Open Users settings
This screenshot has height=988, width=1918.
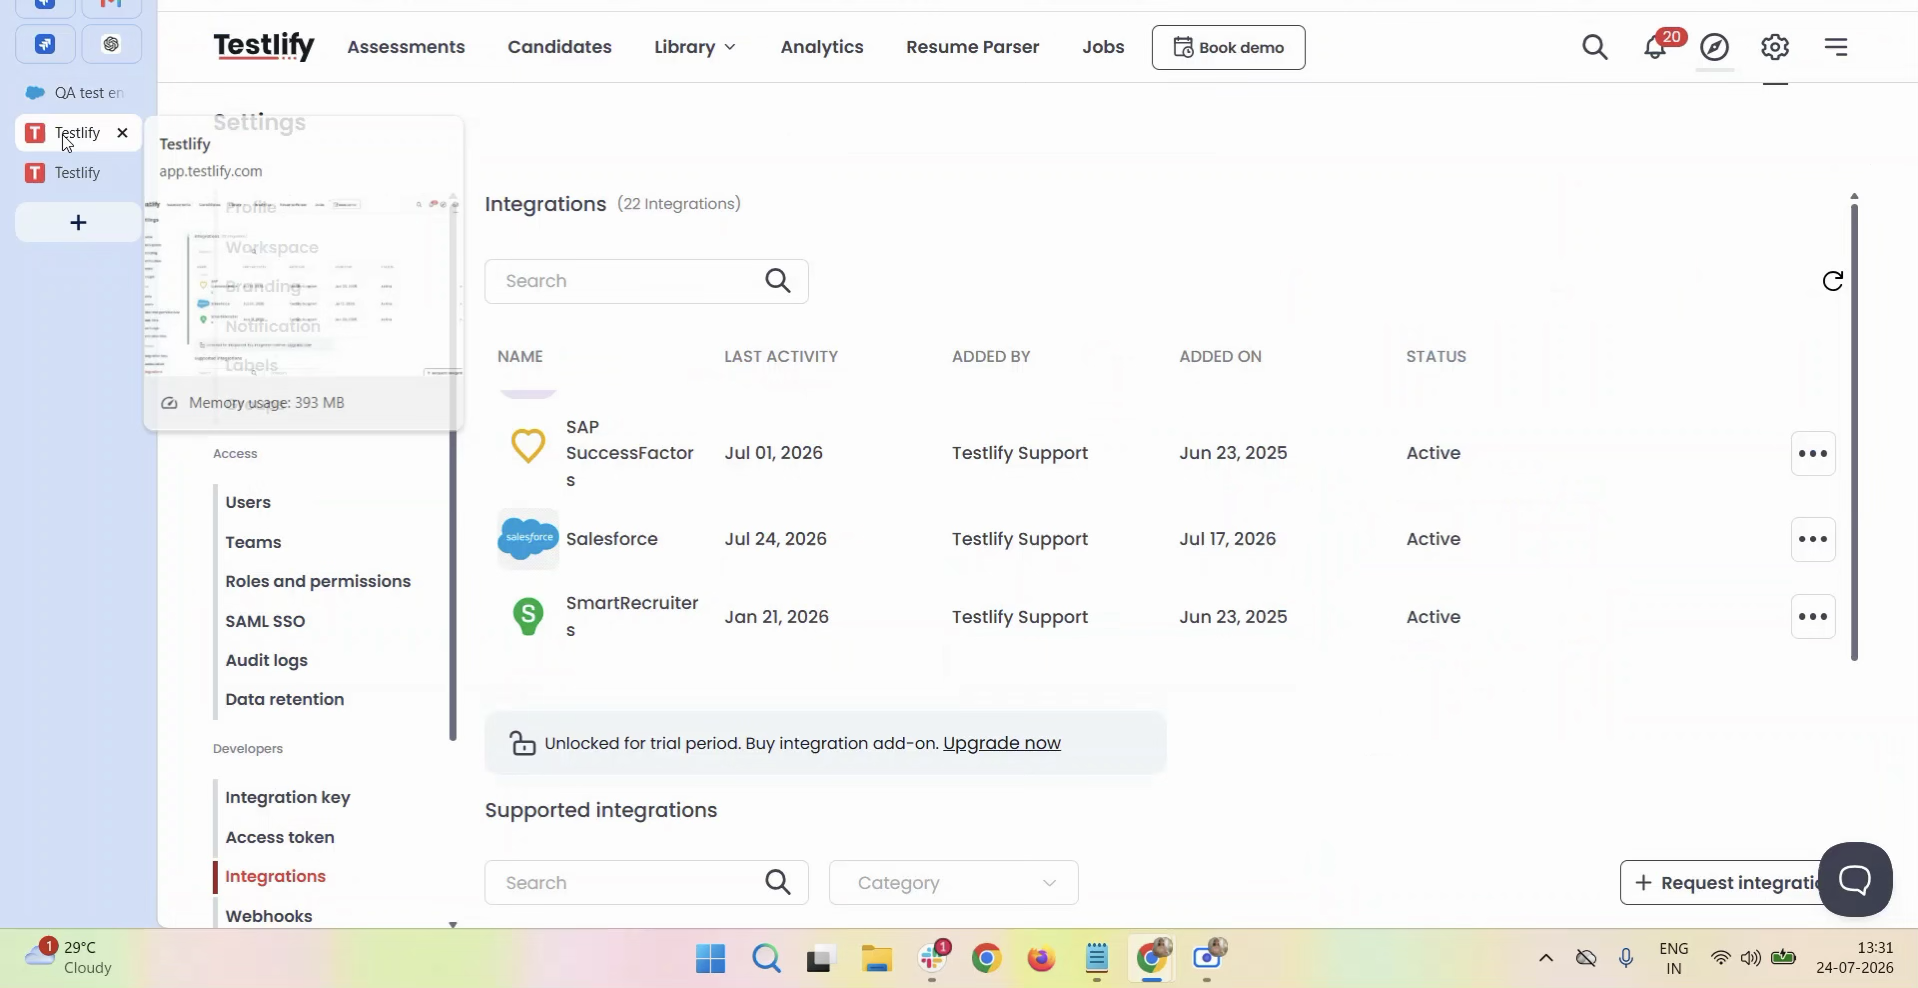248,502
